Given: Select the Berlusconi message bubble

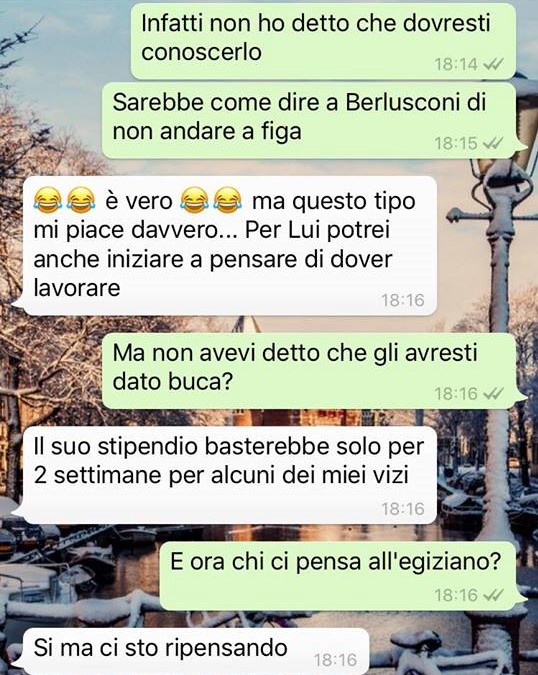Looking at the screenshot, I should (x=309, y=120).
